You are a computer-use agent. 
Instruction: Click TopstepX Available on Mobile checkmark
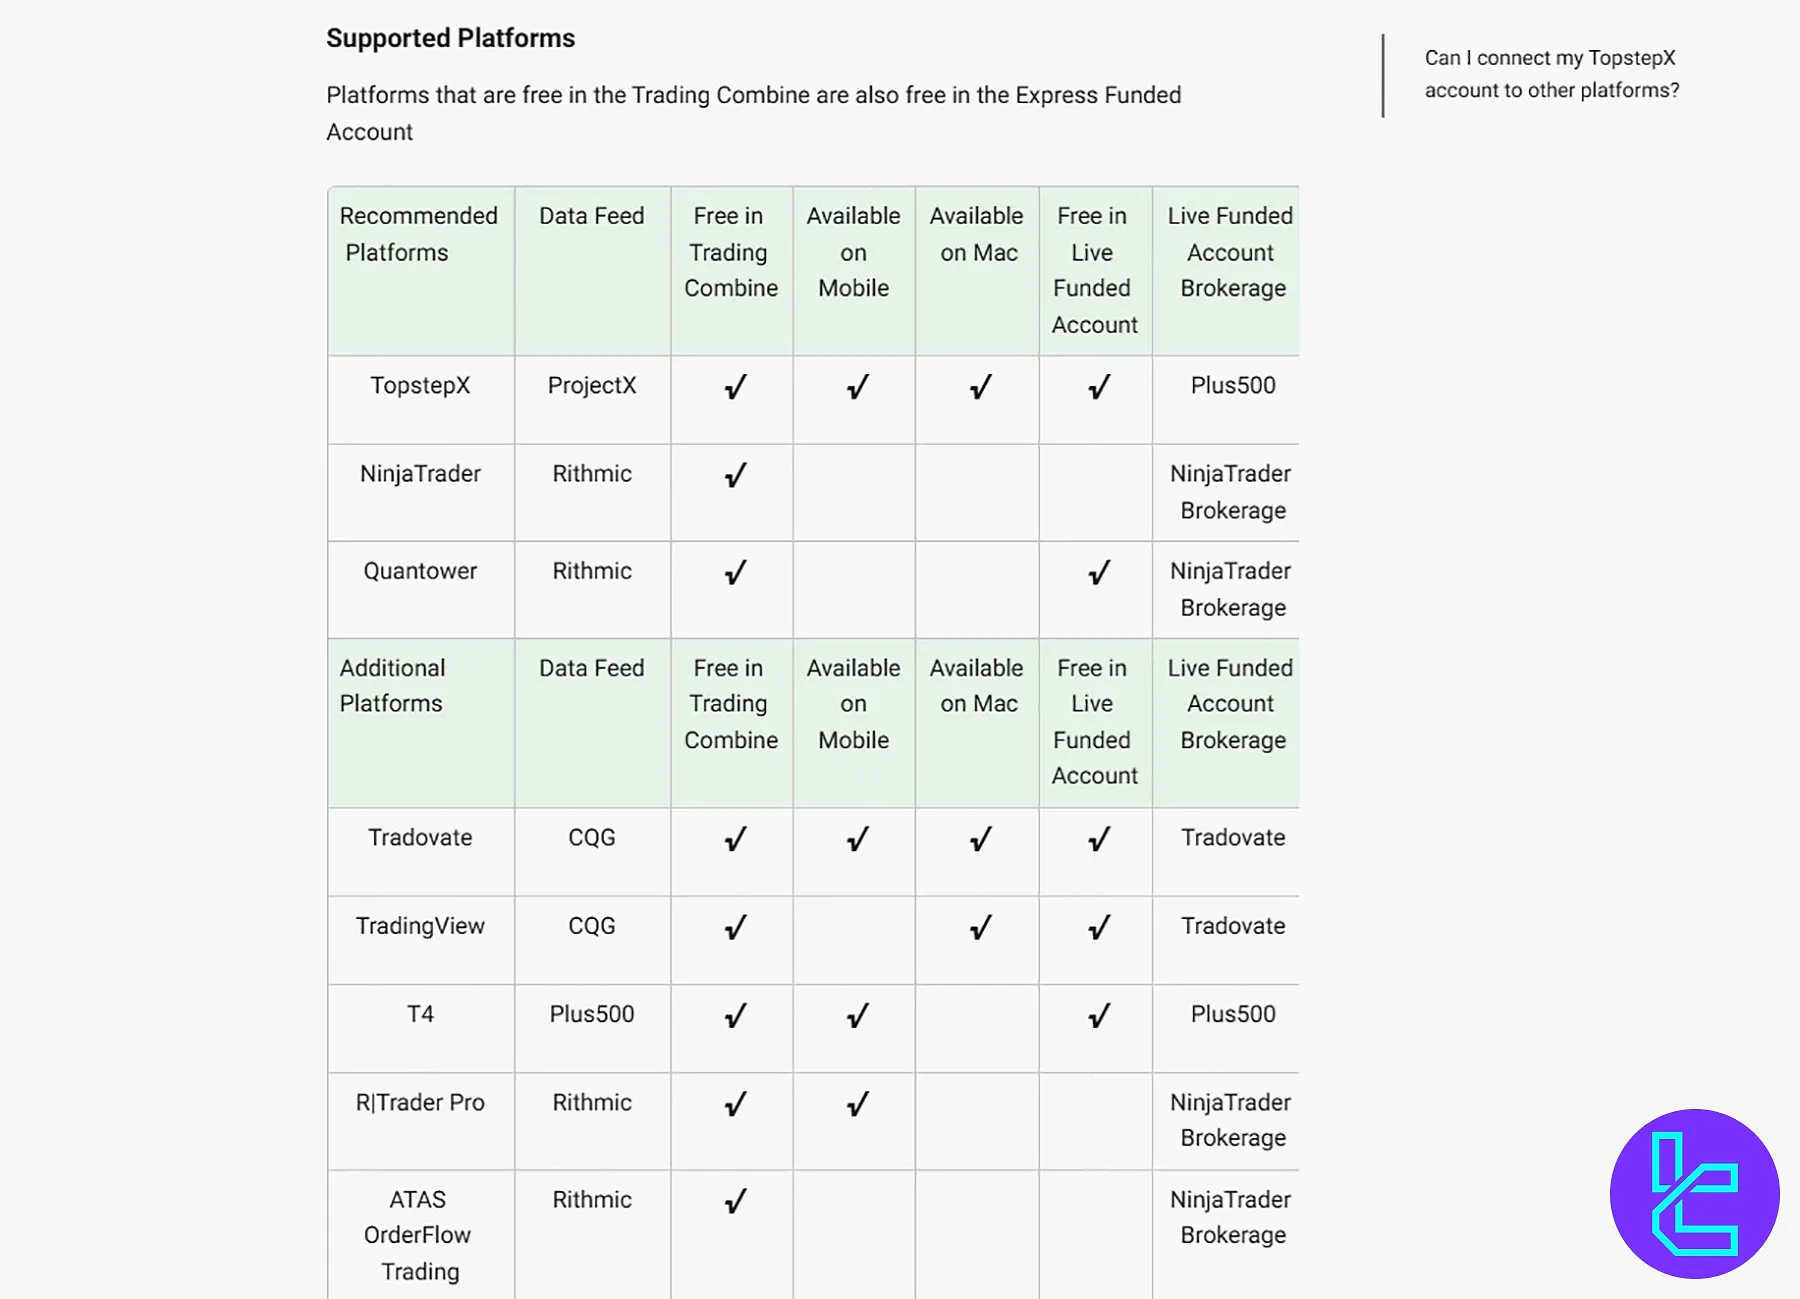(857, 387)
